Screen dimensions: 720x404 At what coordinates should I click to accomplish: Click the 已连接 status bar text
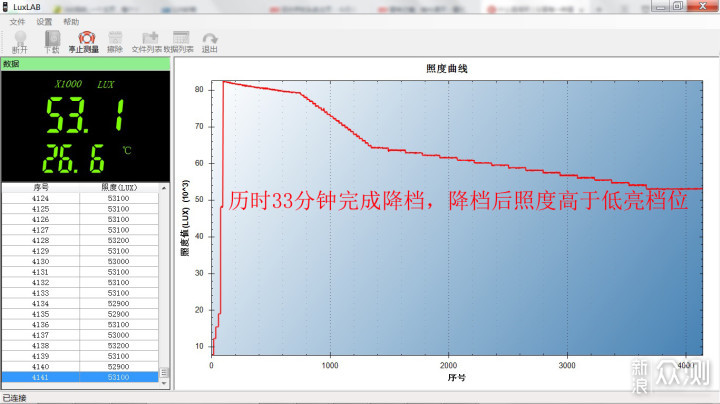pos(14,398)
